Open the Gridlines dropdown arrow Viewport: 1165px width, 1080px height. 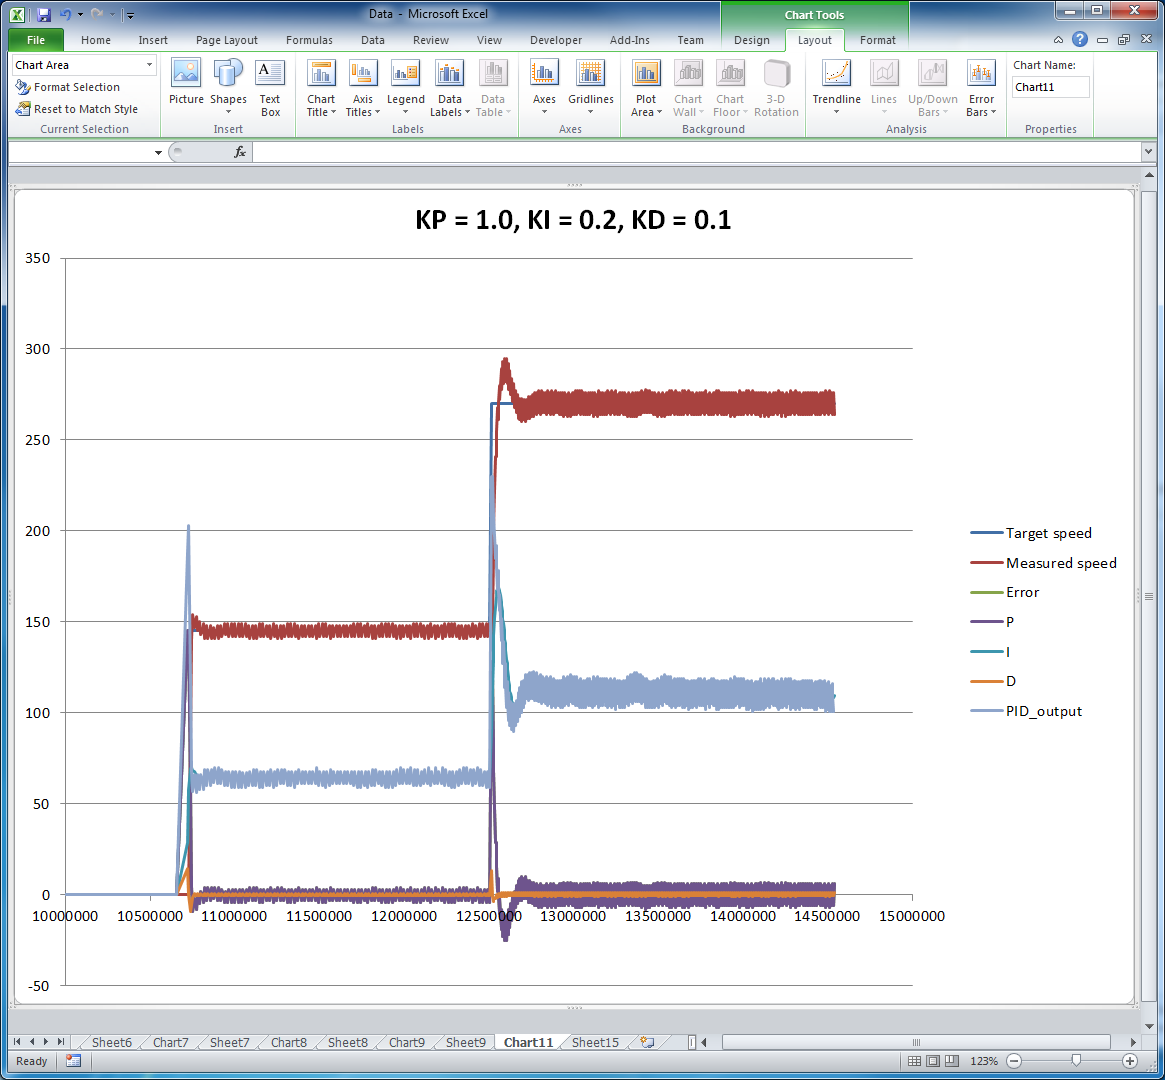tap(591, 112)
